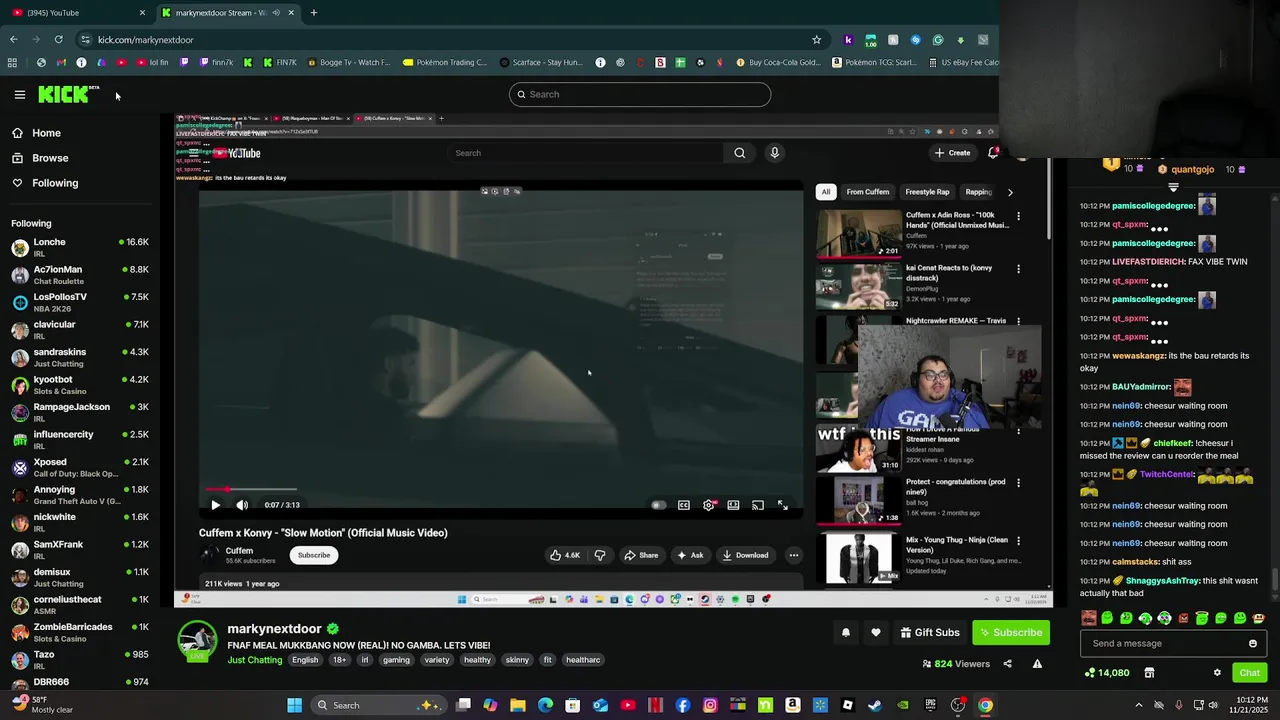Play the streamed YouTube video
Viewport: 1280px width, 720px height.
215,505
